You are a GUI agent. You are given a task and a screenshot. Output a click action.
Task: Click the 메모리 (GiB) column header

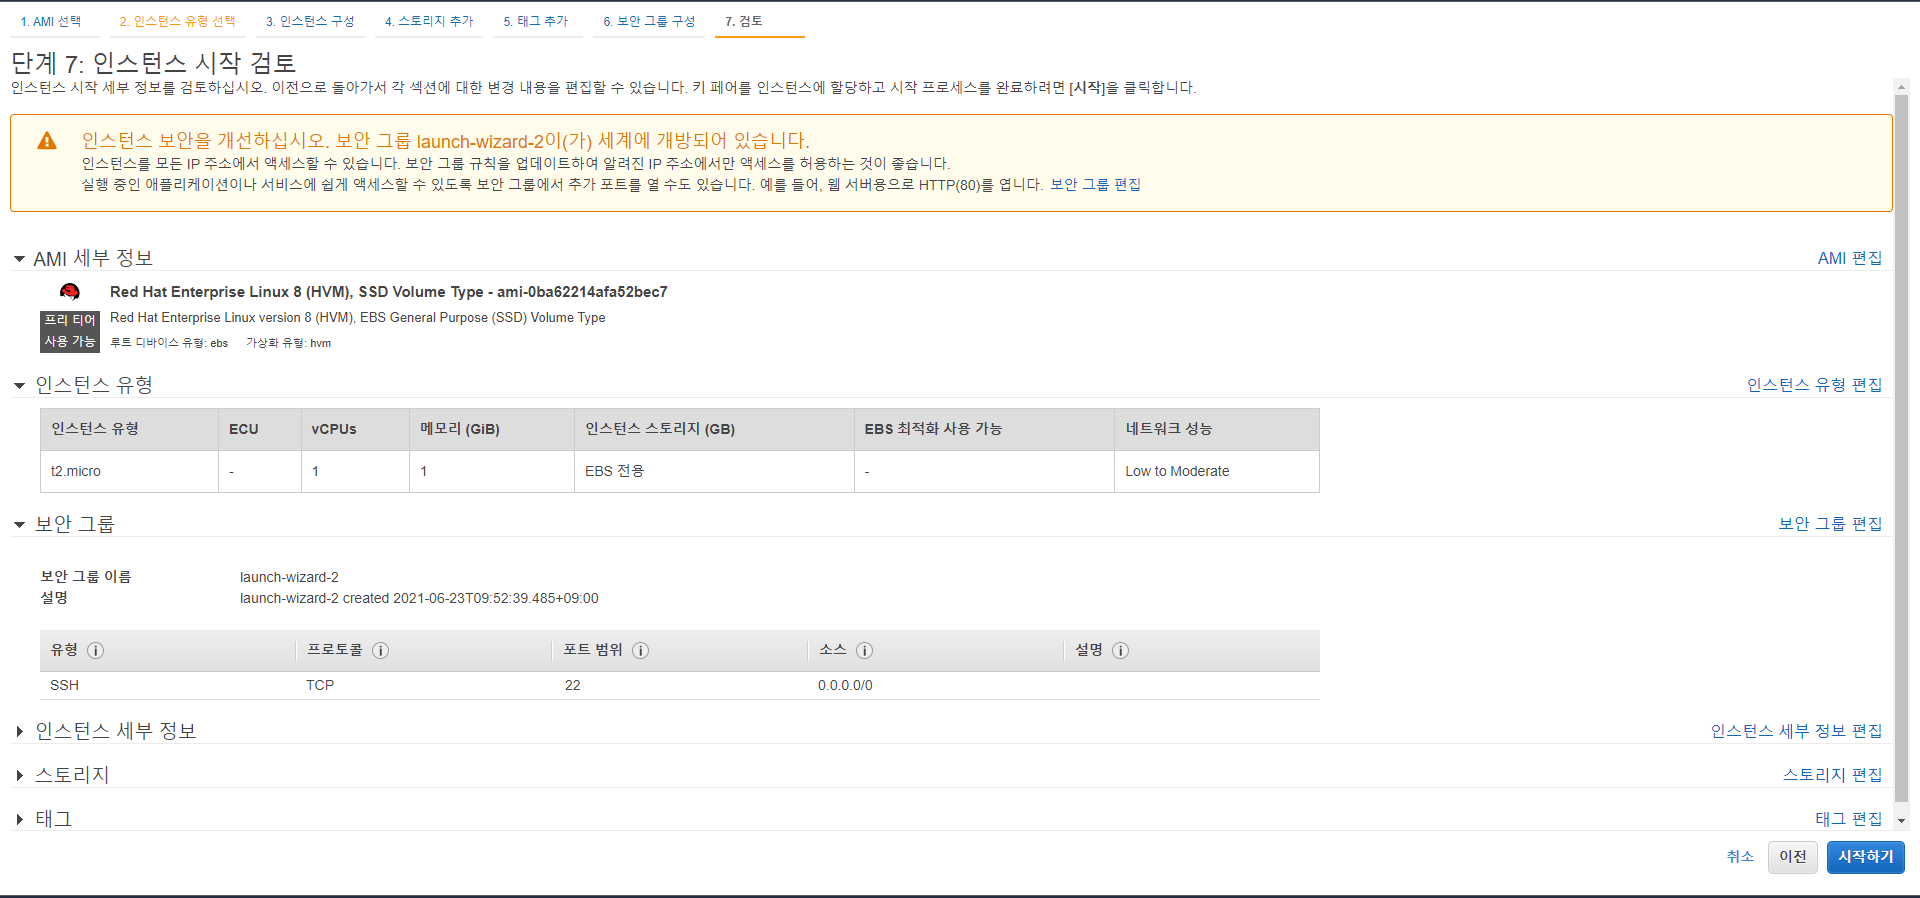point(492,429)
